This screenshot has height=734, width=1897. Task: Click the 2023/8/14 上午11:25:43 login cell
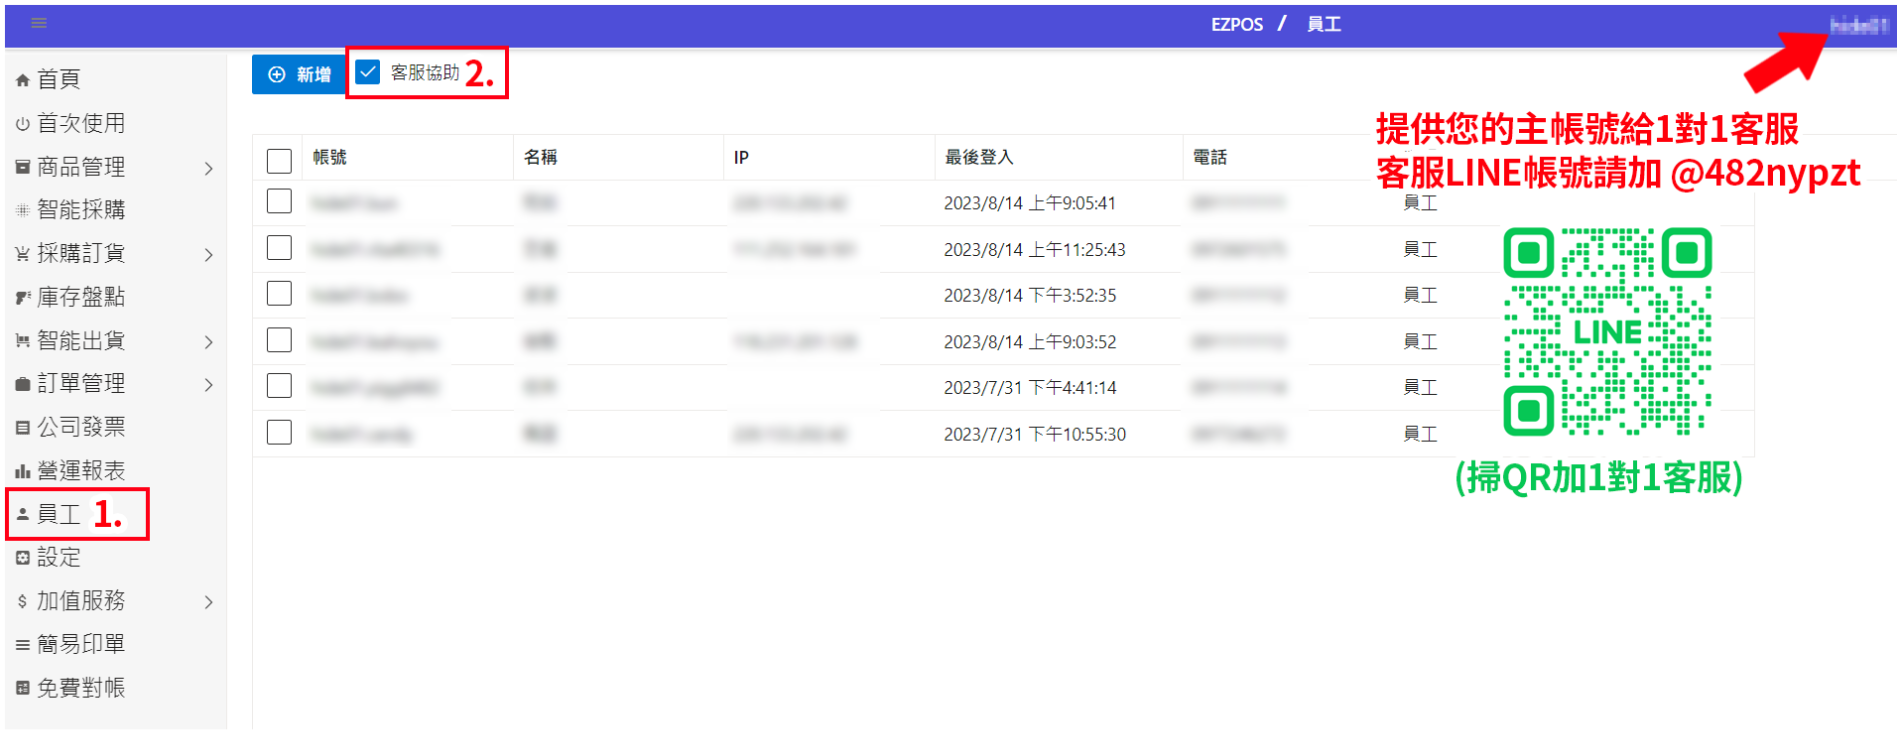(1034, 249)
